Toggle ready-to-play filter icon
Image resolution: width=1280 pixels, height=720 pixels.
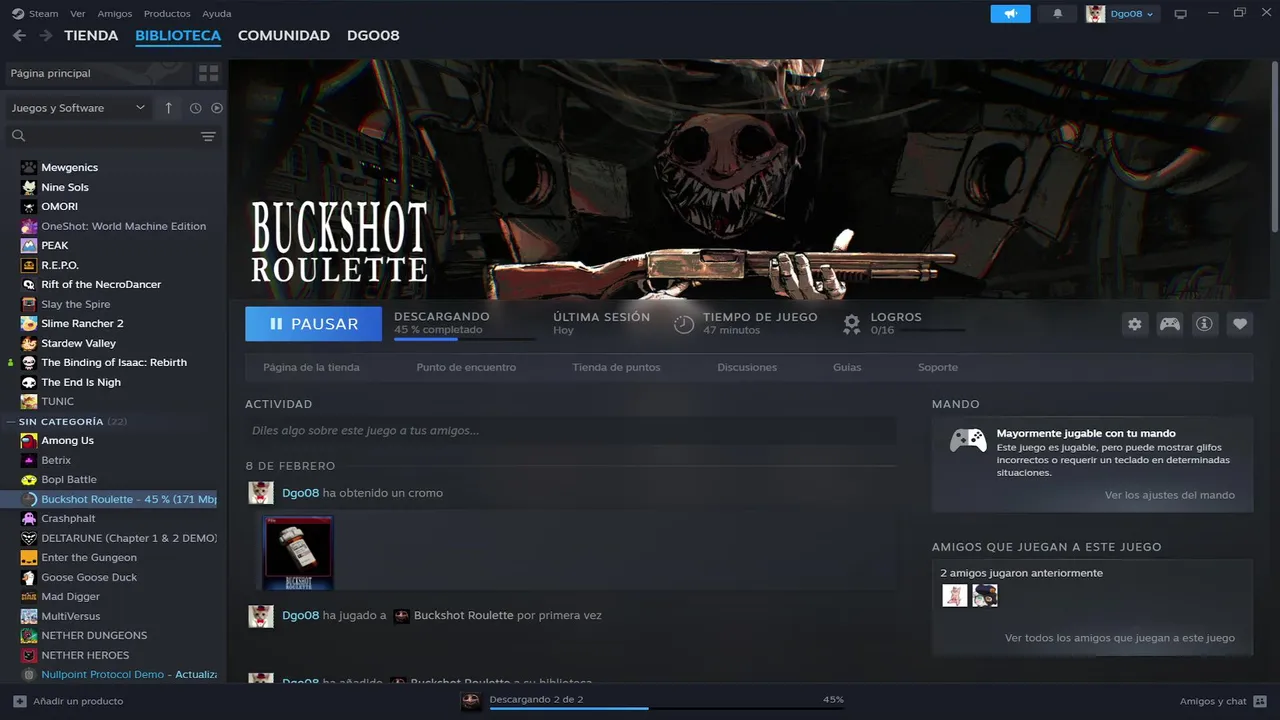217,108
